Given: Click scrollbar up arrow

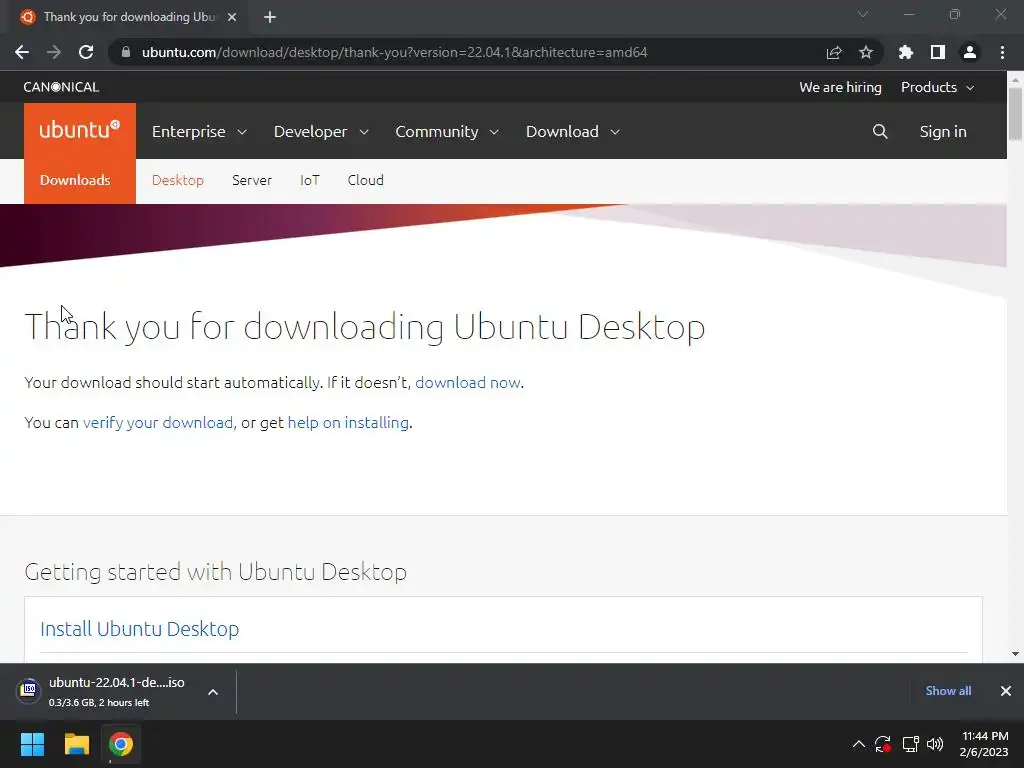Looking at the screenshot, I should [x=1015, y=78].
